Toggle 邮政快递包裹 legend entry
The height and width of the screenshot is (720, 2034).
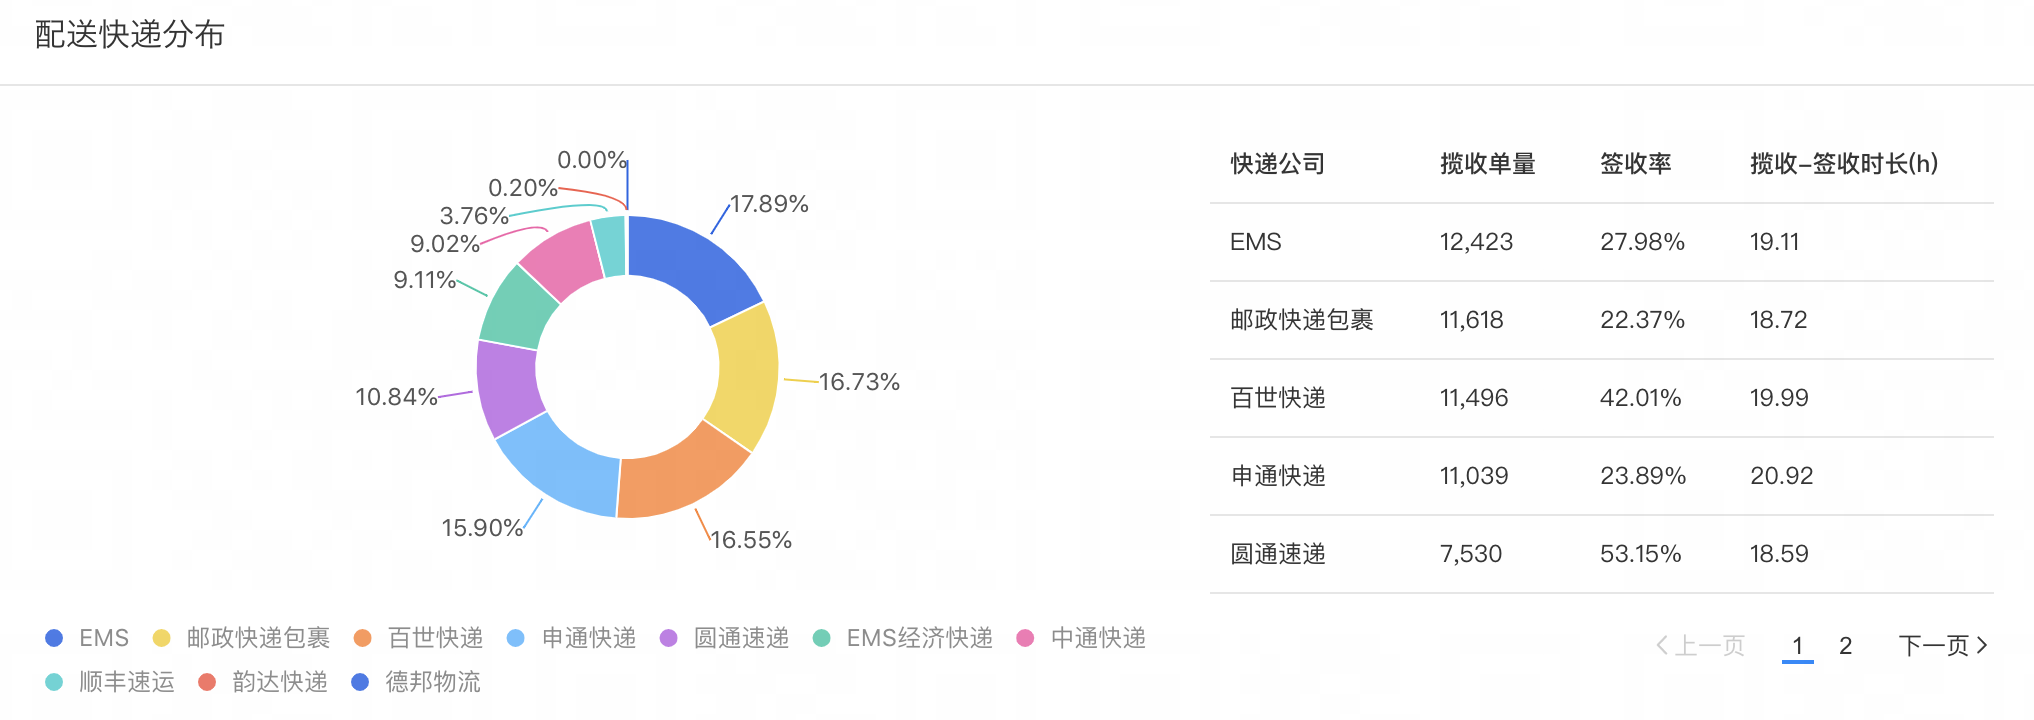pyautogui.click(x=241, y=638)
